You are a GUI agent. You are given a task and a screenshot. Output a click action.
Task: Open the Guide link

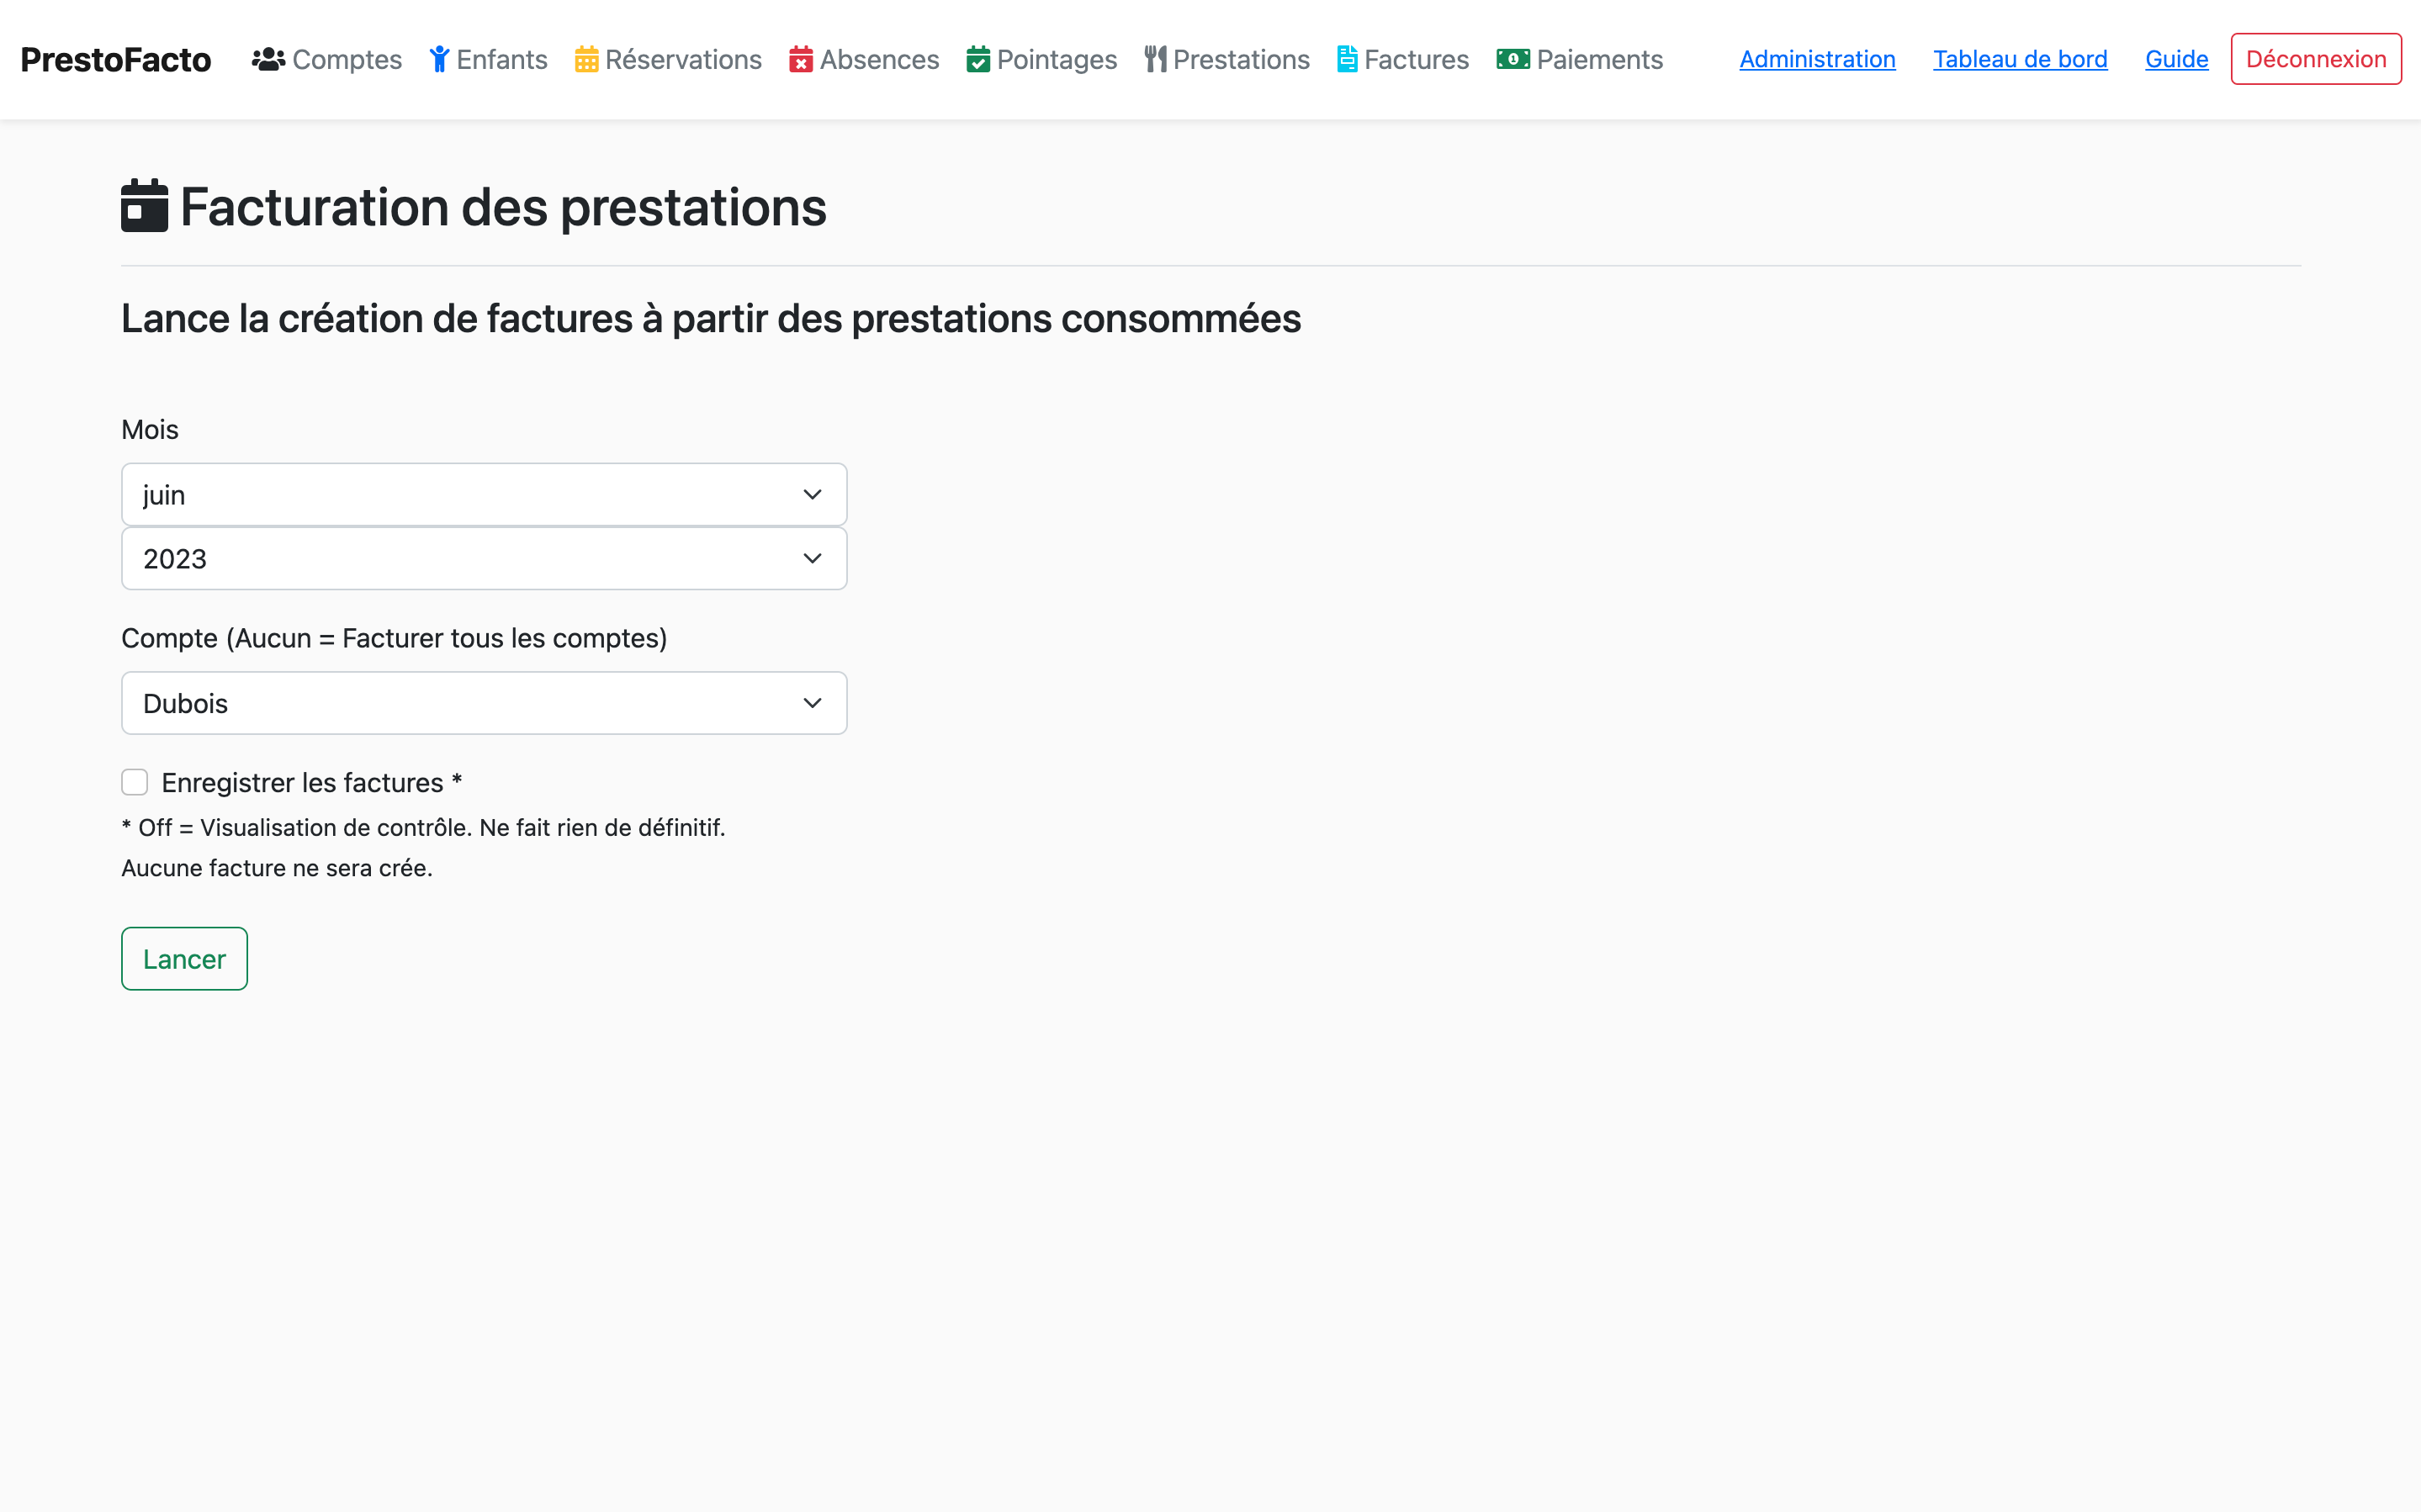click(x=2176, y=59)
